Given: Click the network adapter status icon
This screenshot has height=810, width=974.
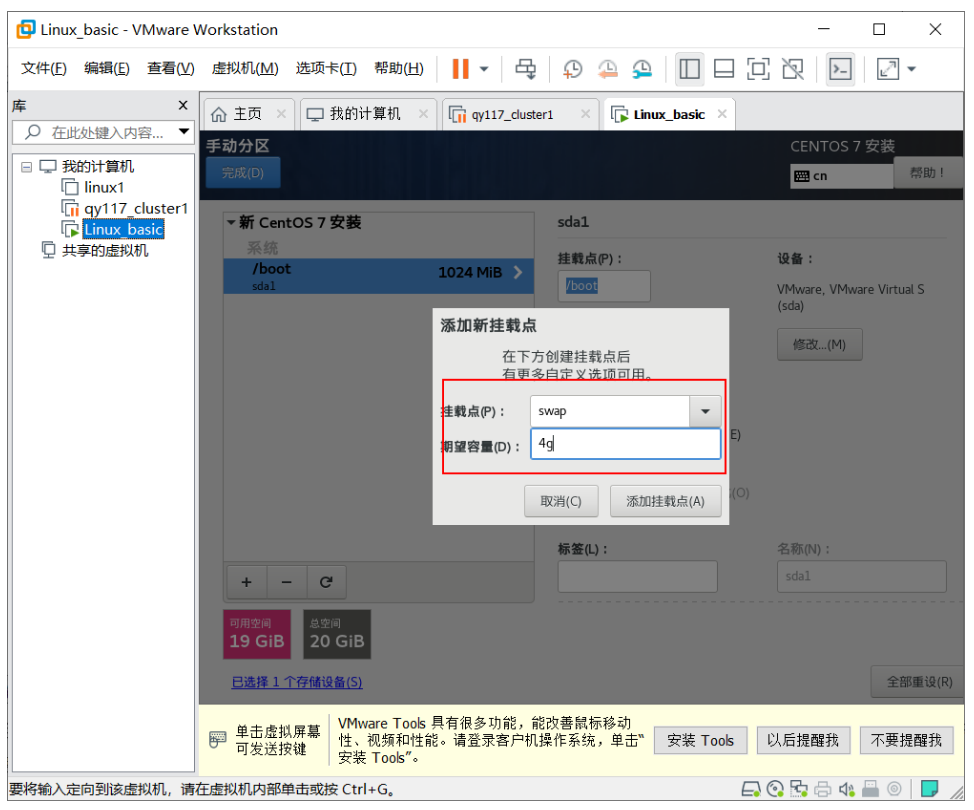Looking at the screenshot, I should (799, 789).
